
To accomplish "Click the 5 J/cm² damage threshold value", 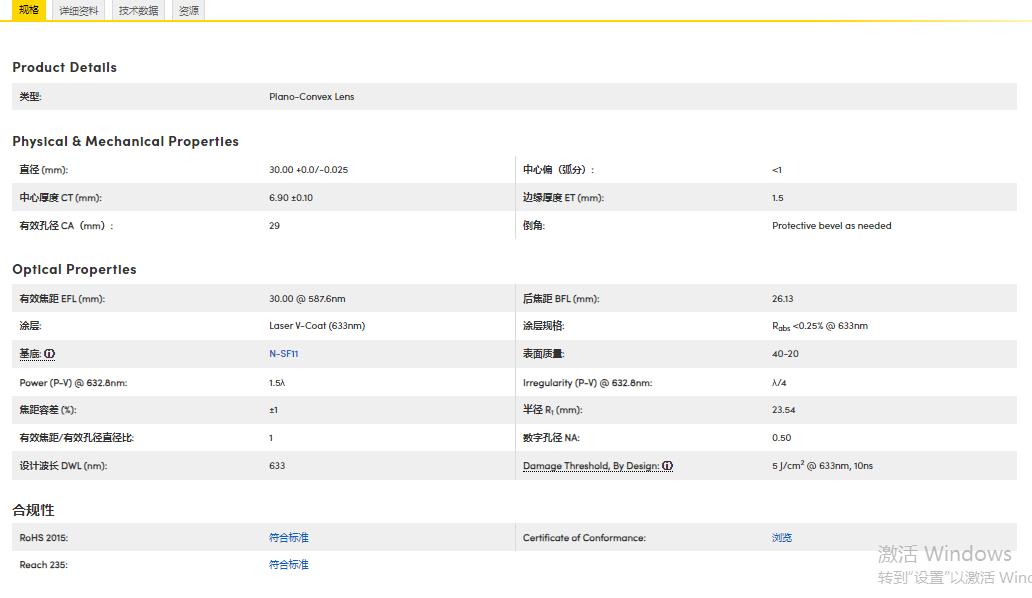I will tap(821, 466).
